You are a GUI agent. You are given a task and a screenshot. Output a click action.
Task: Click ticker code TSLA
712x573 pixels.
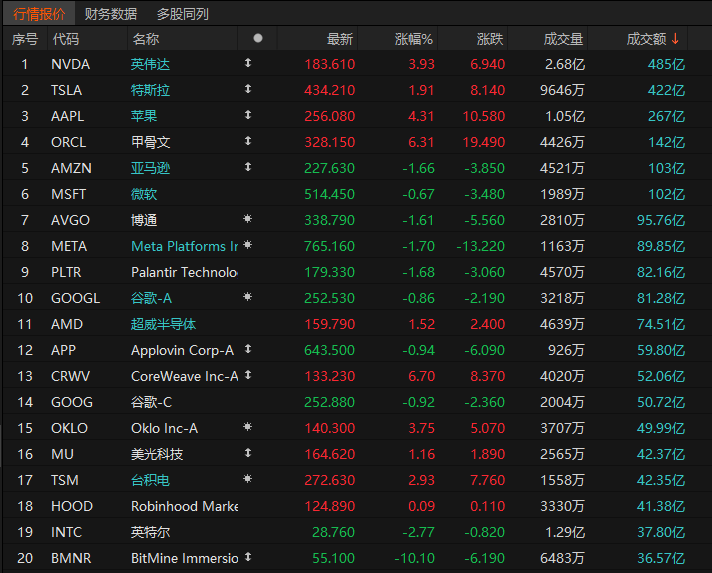coord(66,90)
